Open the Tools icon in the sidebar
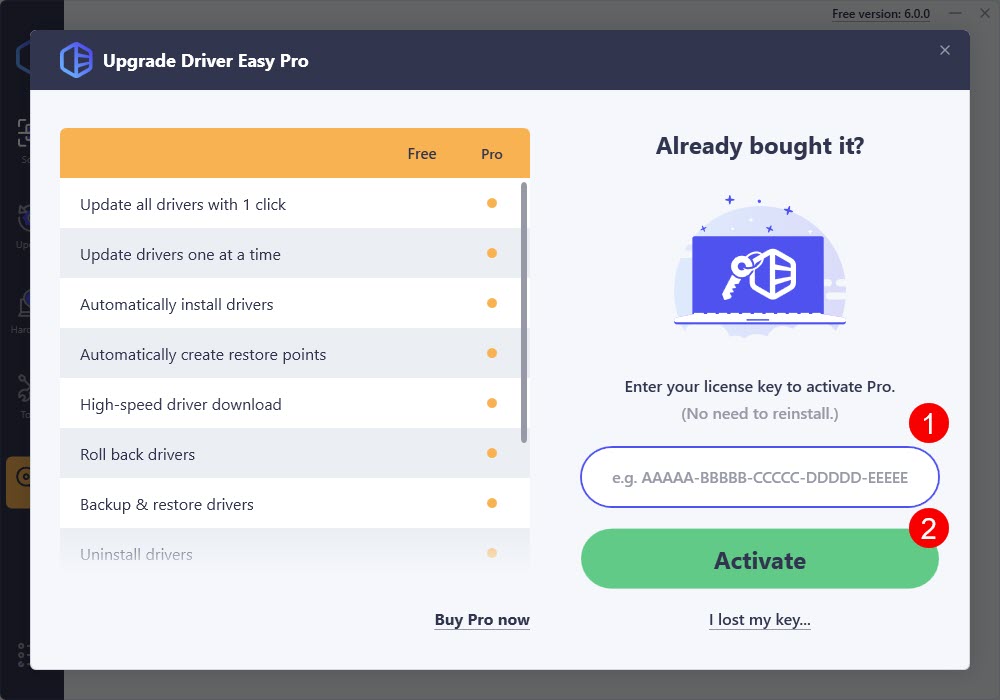The height and width of the screenshot is (700, 1000). pos(24,392)
